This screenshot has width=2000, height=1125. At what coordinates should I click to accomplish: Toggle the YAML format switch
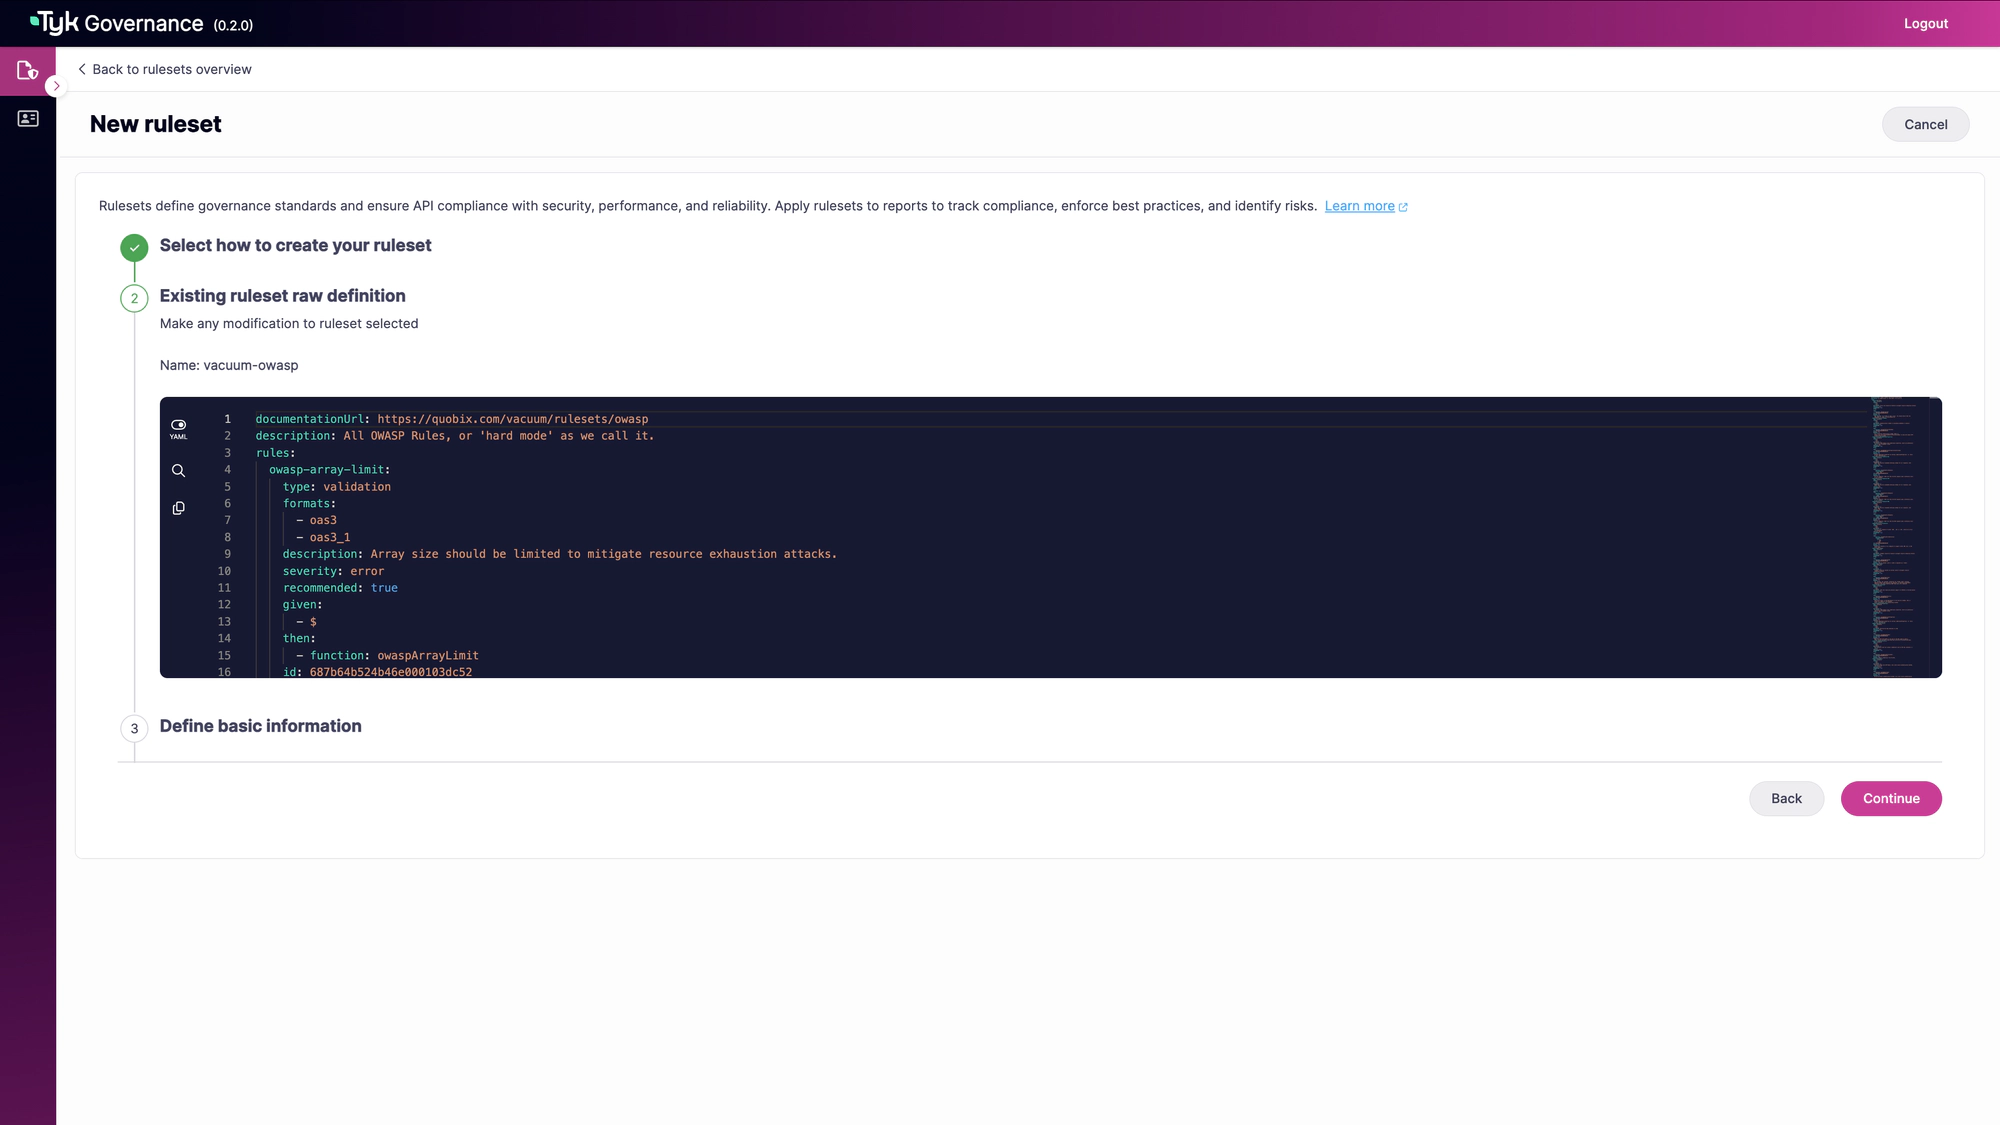coord(178,427)
